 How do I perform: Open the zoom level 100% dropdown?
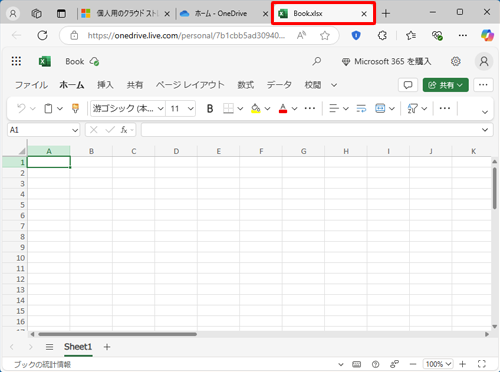[438, 364]
